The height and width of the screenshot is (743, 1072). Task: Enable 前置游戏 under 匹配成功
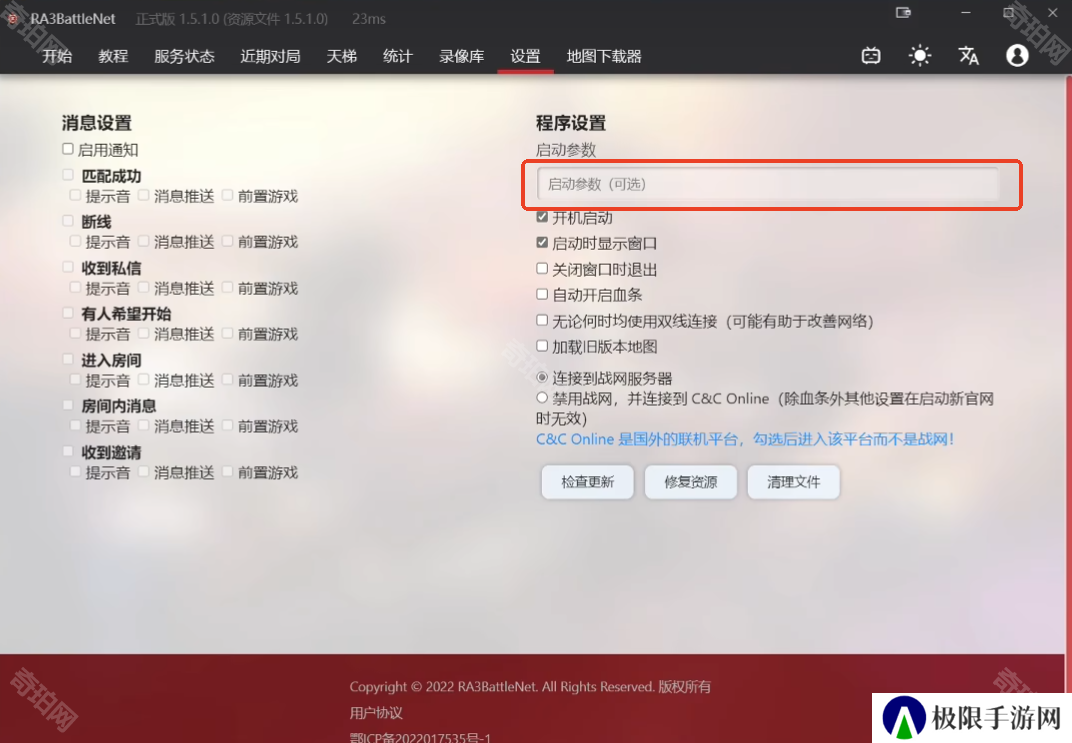point(228,195)
